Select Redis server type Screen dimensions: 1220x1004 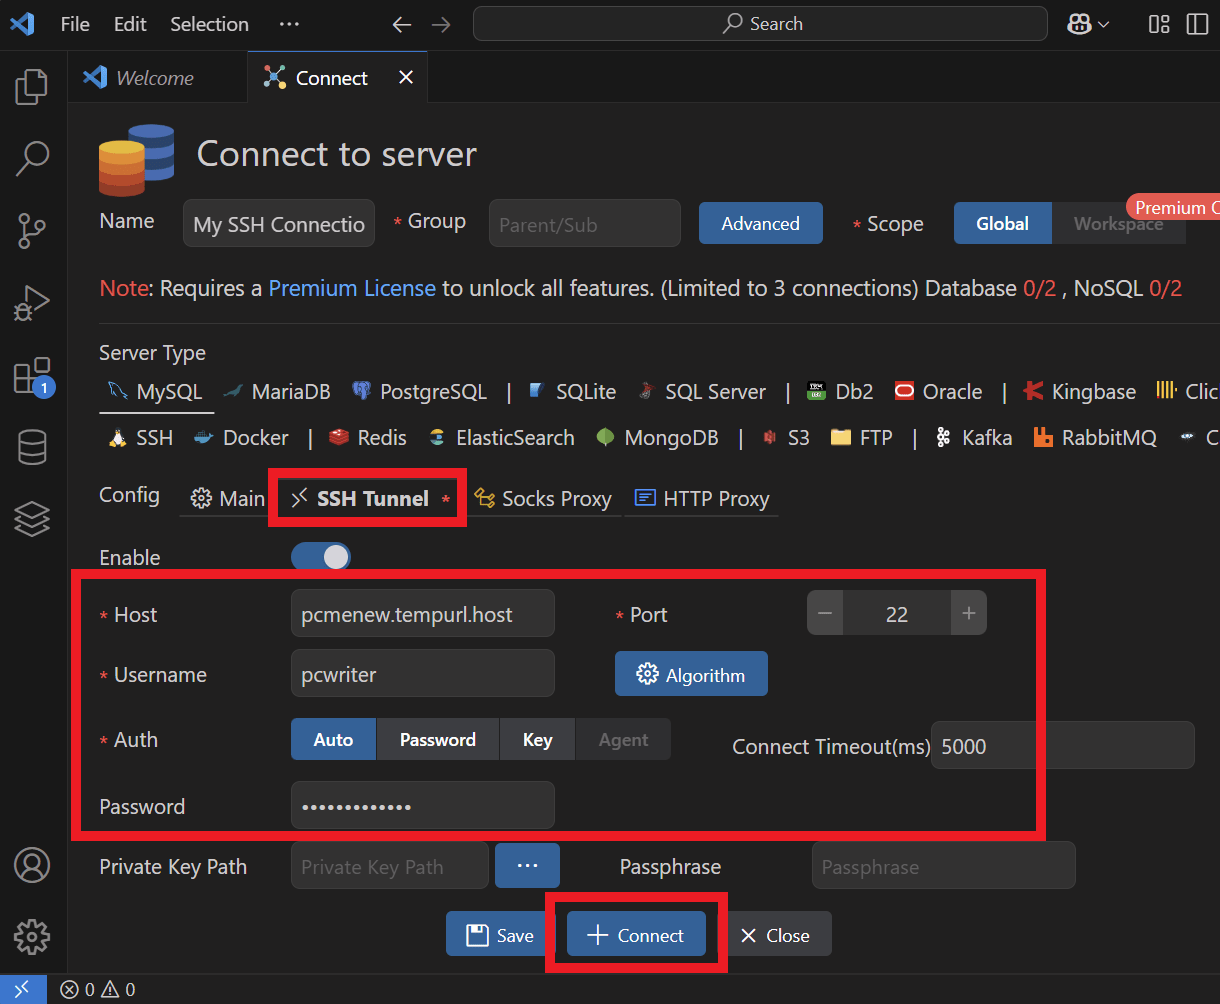368,438
